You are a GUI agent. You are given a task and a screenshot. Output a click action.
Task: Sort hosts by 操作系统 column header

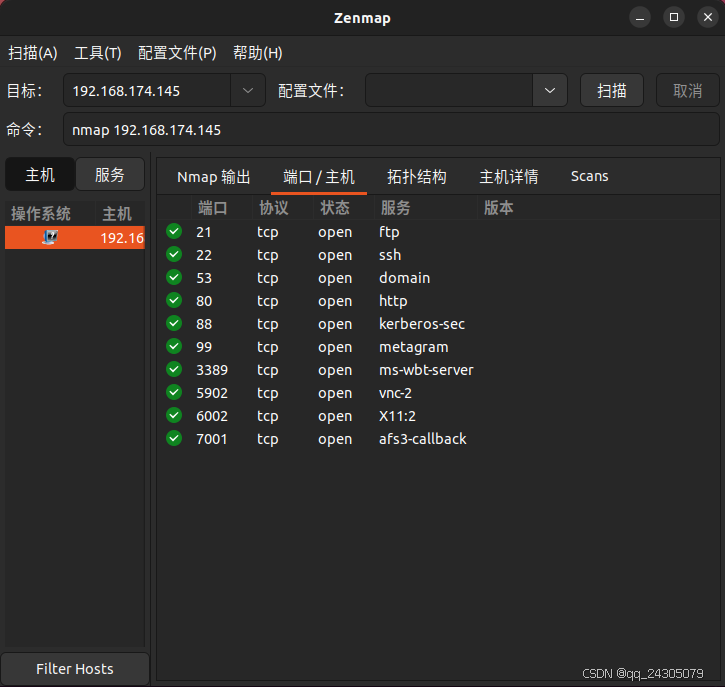pos(50,214)
